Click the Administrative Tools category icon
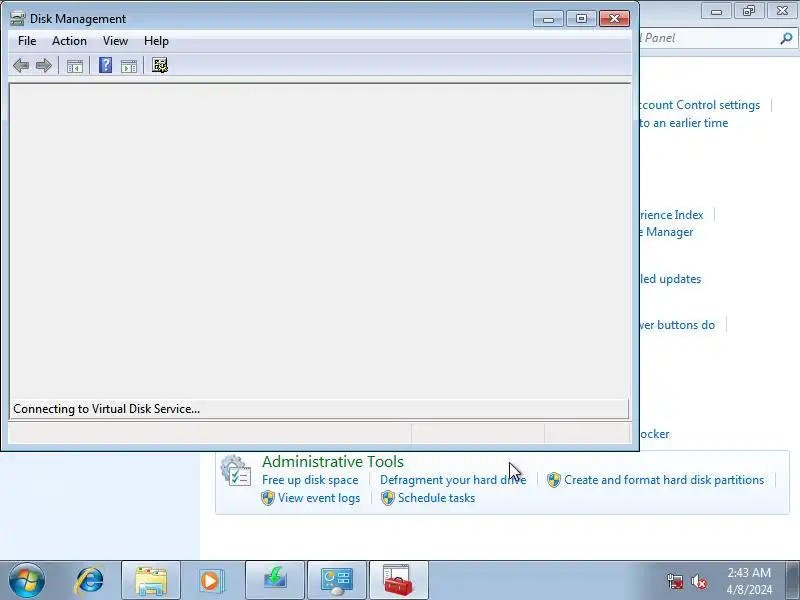 pyautogui.click(x=236, y=470)
